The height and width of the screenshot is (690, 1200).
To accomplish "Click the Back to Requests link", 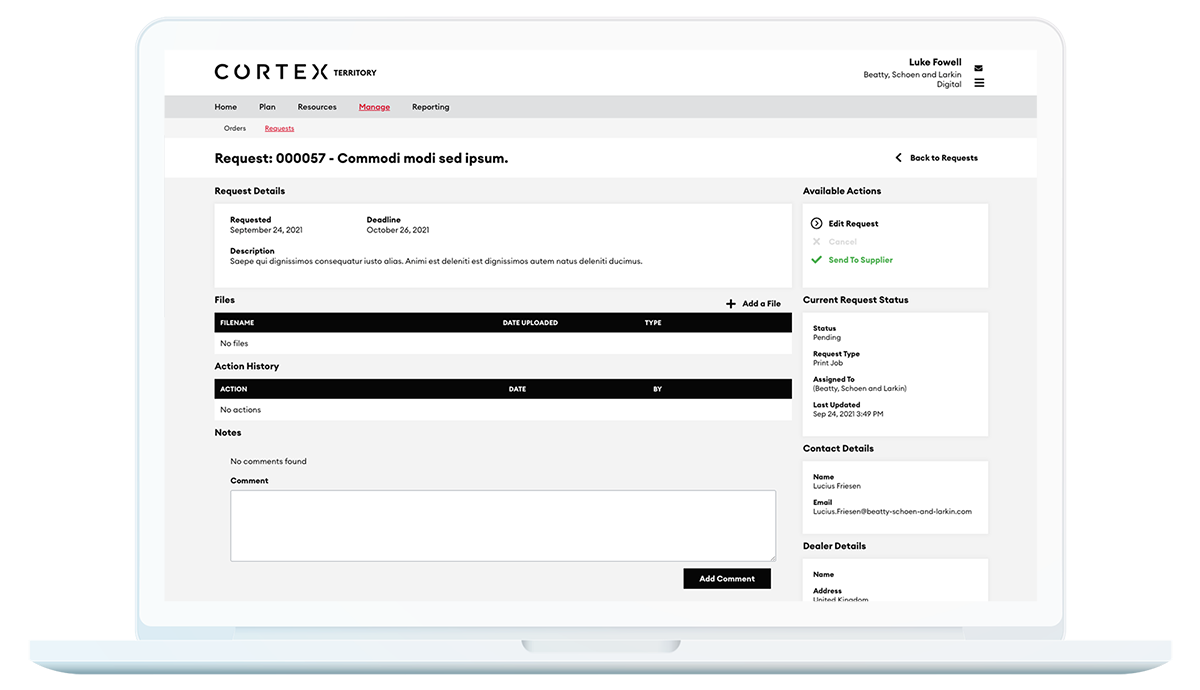I will (943, 158).
